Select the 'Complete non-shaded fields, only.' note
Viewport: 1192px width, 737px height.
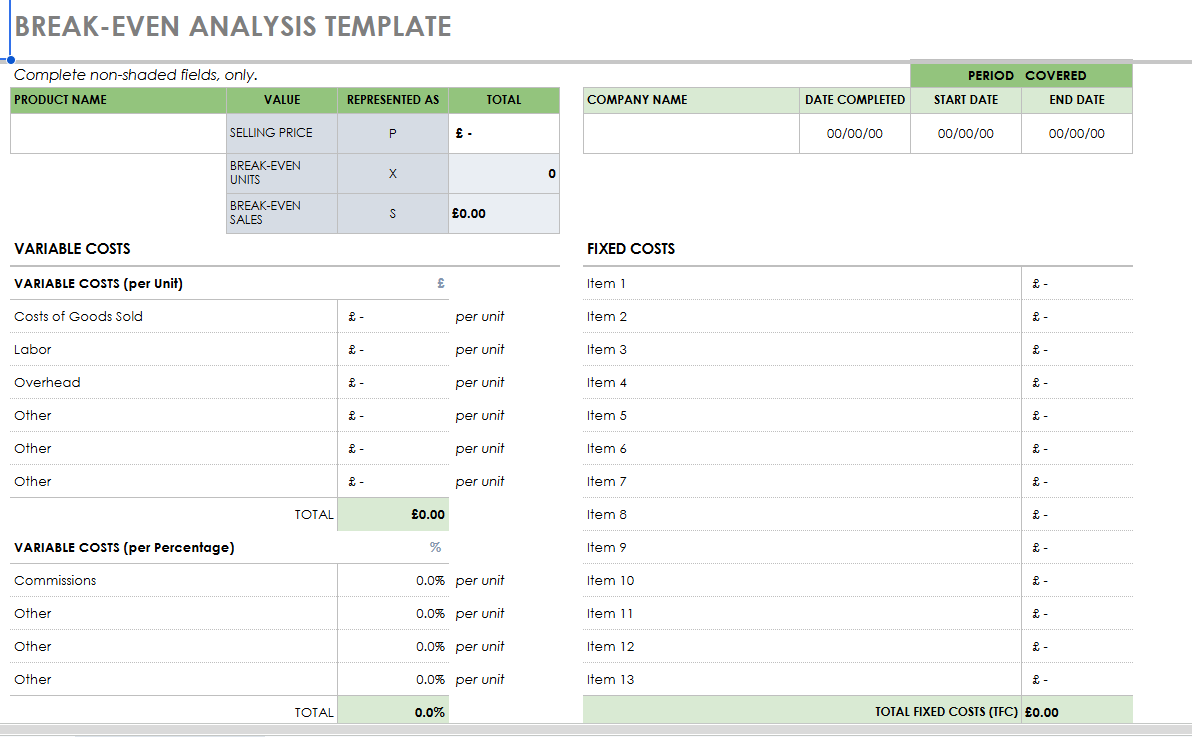tap(135, 75)
